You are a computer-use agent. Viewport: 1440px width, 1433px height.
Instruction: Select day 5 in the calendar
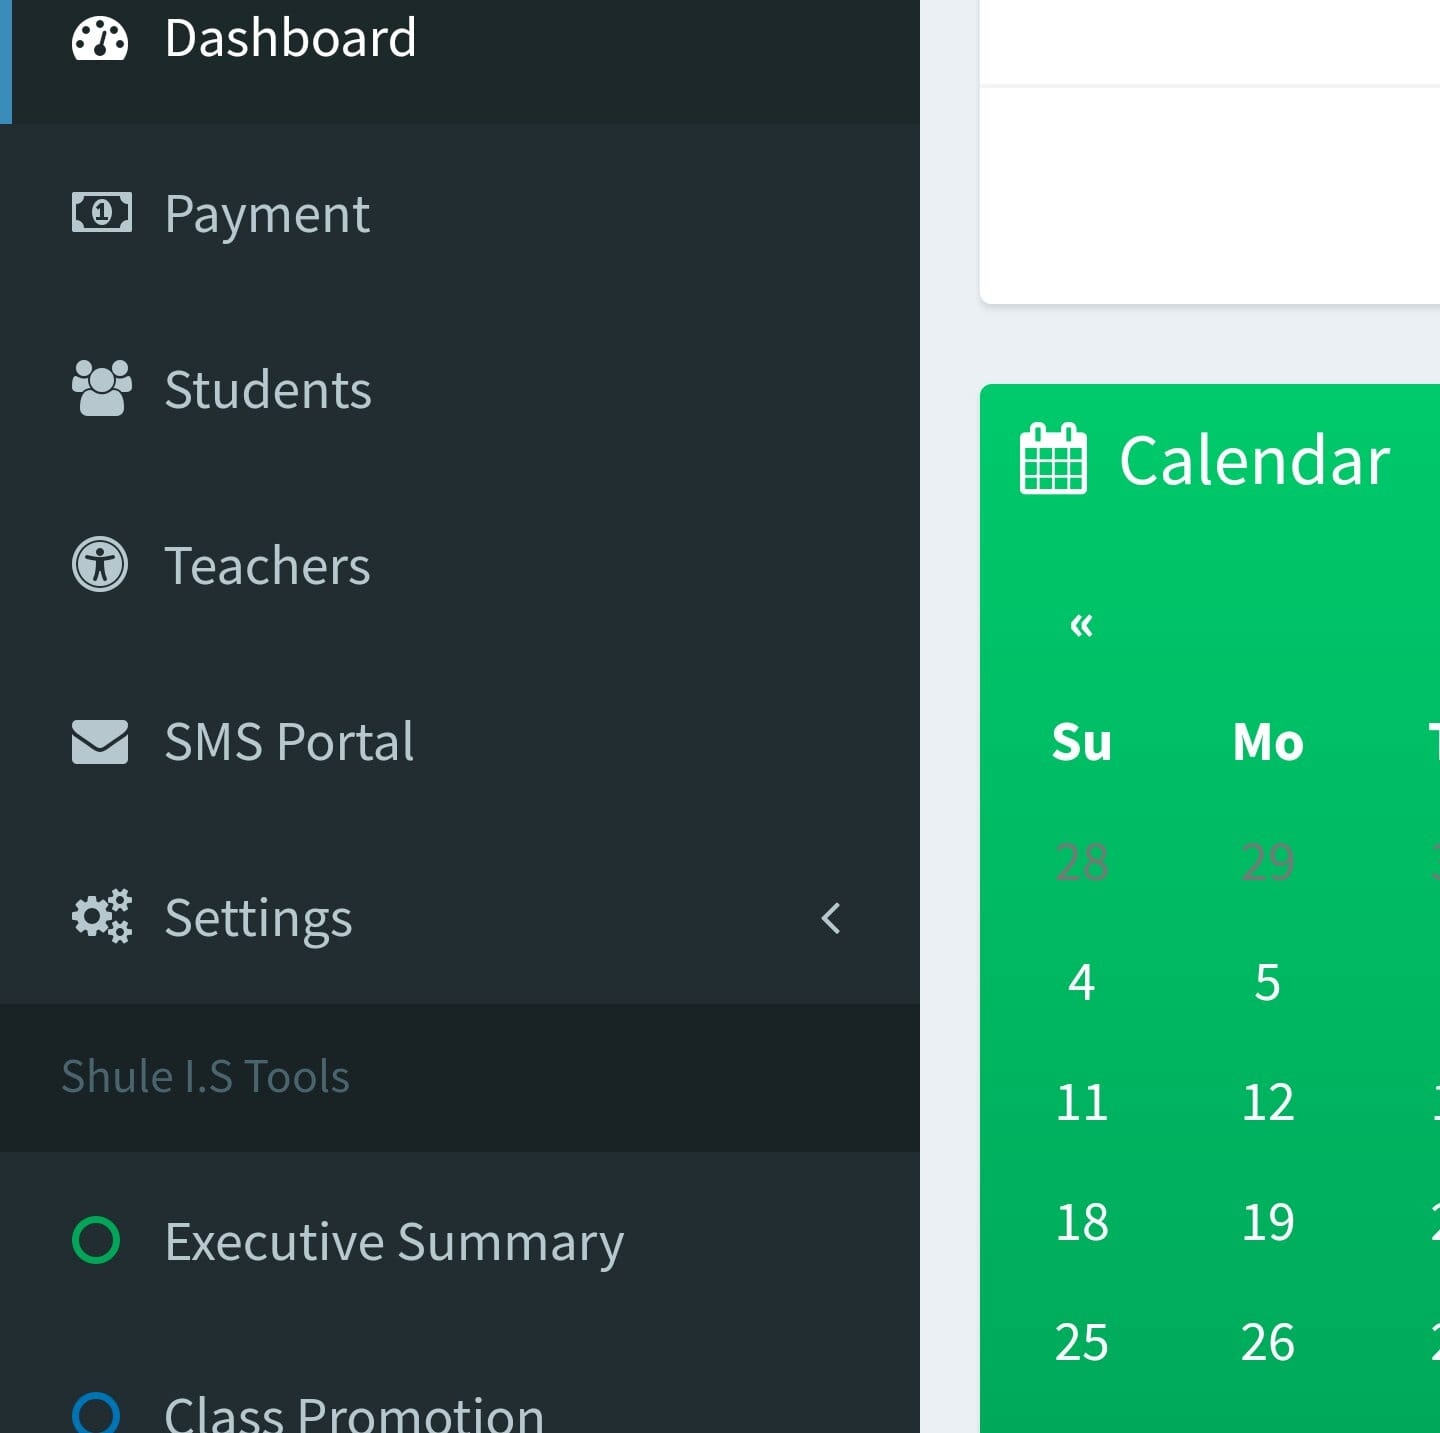tap(1268, 982)
